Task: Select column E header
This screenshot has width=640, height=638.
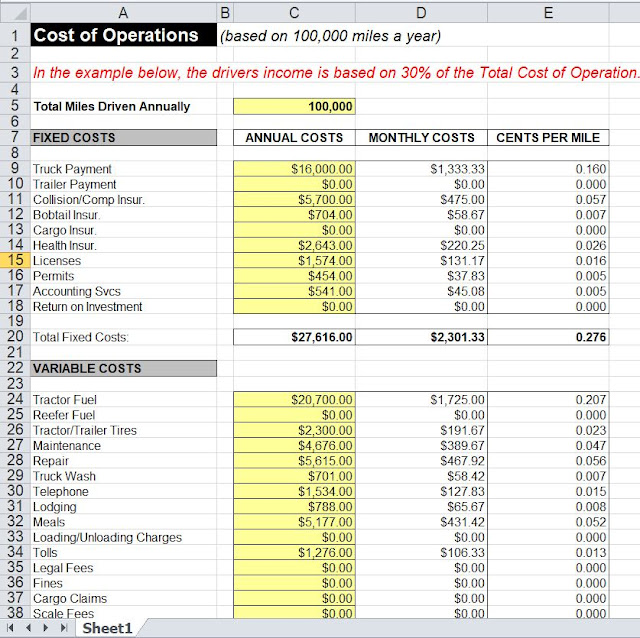Action: tap(548, 13)
